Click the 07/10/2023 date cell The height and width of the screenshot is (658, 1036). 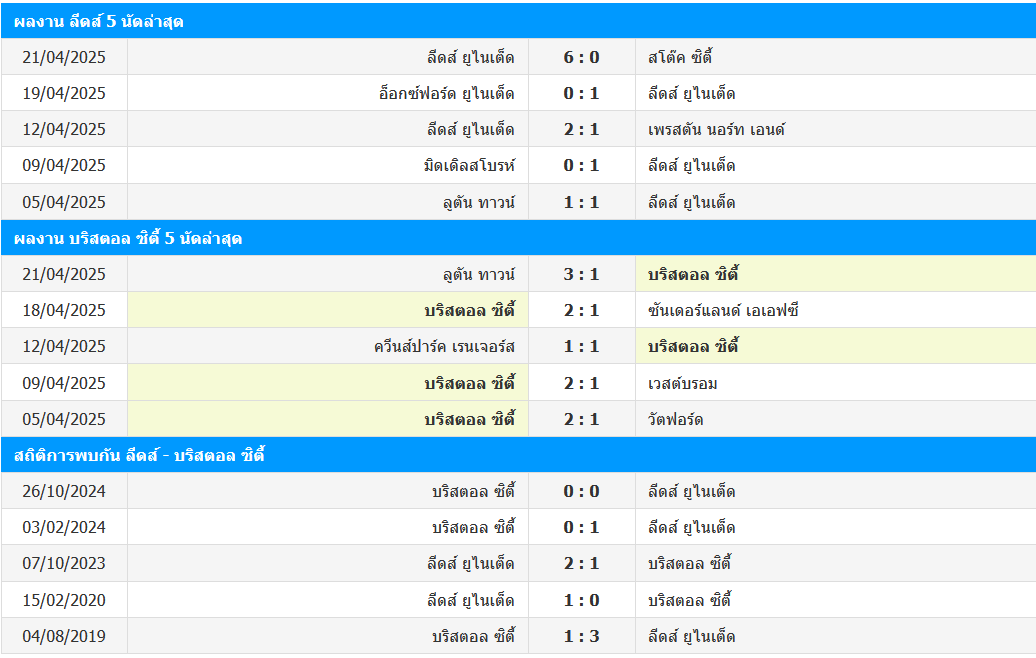64,564
